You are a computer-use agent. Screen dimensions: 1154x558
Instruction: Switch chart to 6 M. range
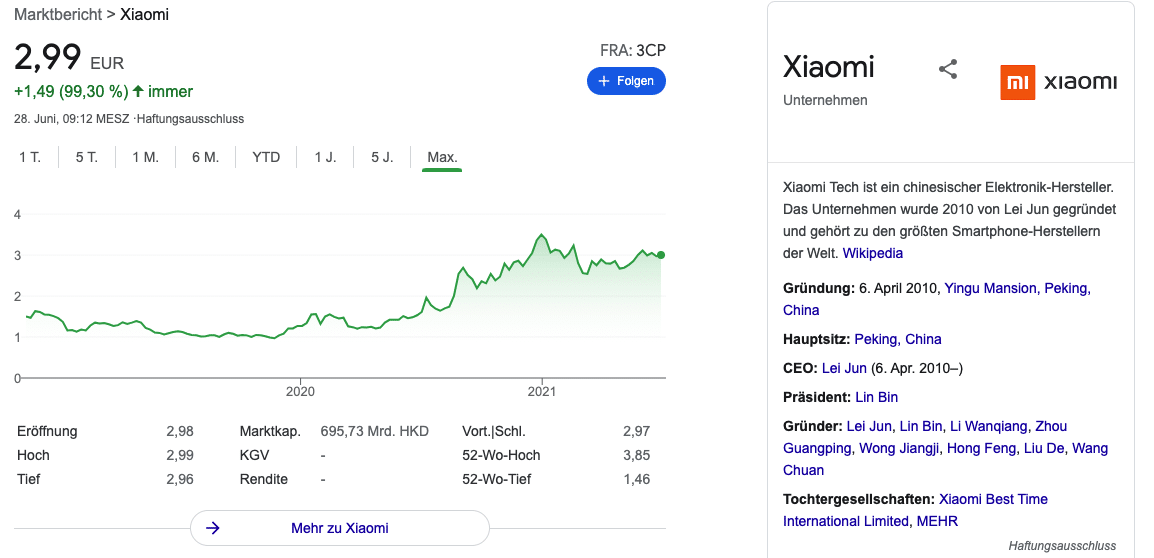pos(205,158)
